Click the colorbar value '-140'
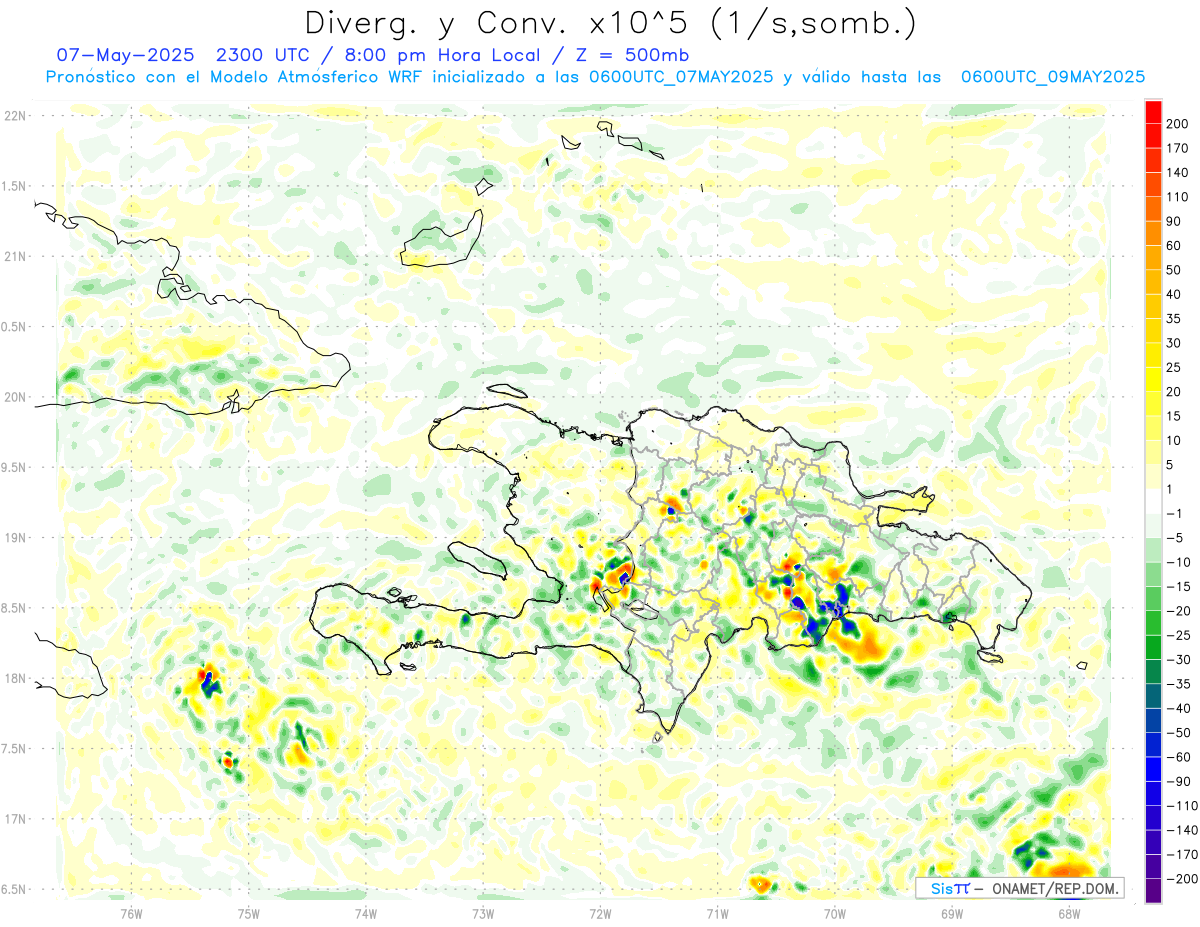Screen dimensions: 1200x927 coord(1183,830)
